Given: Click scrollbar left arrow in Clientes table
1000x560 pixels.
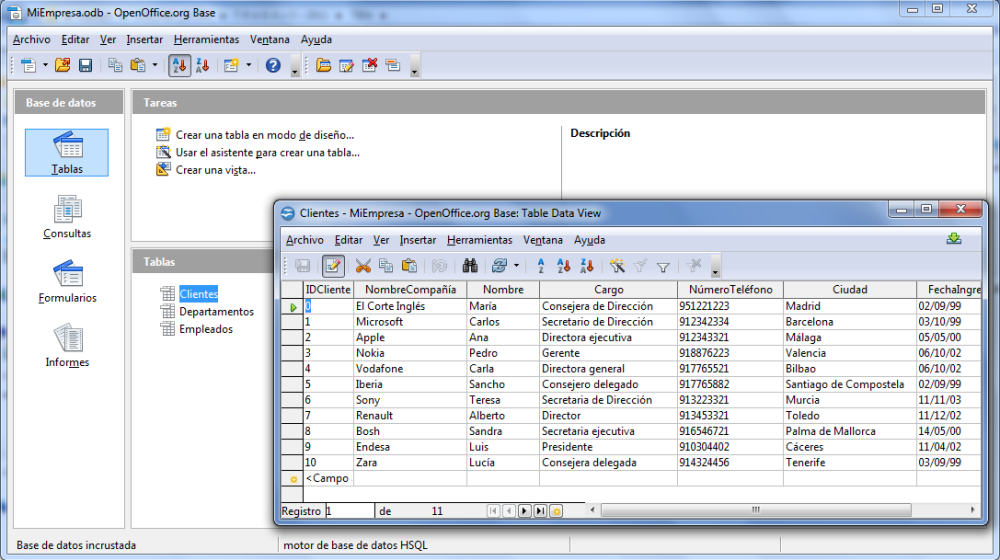Looking at the screenshot, I should click(x=592, y=510).
